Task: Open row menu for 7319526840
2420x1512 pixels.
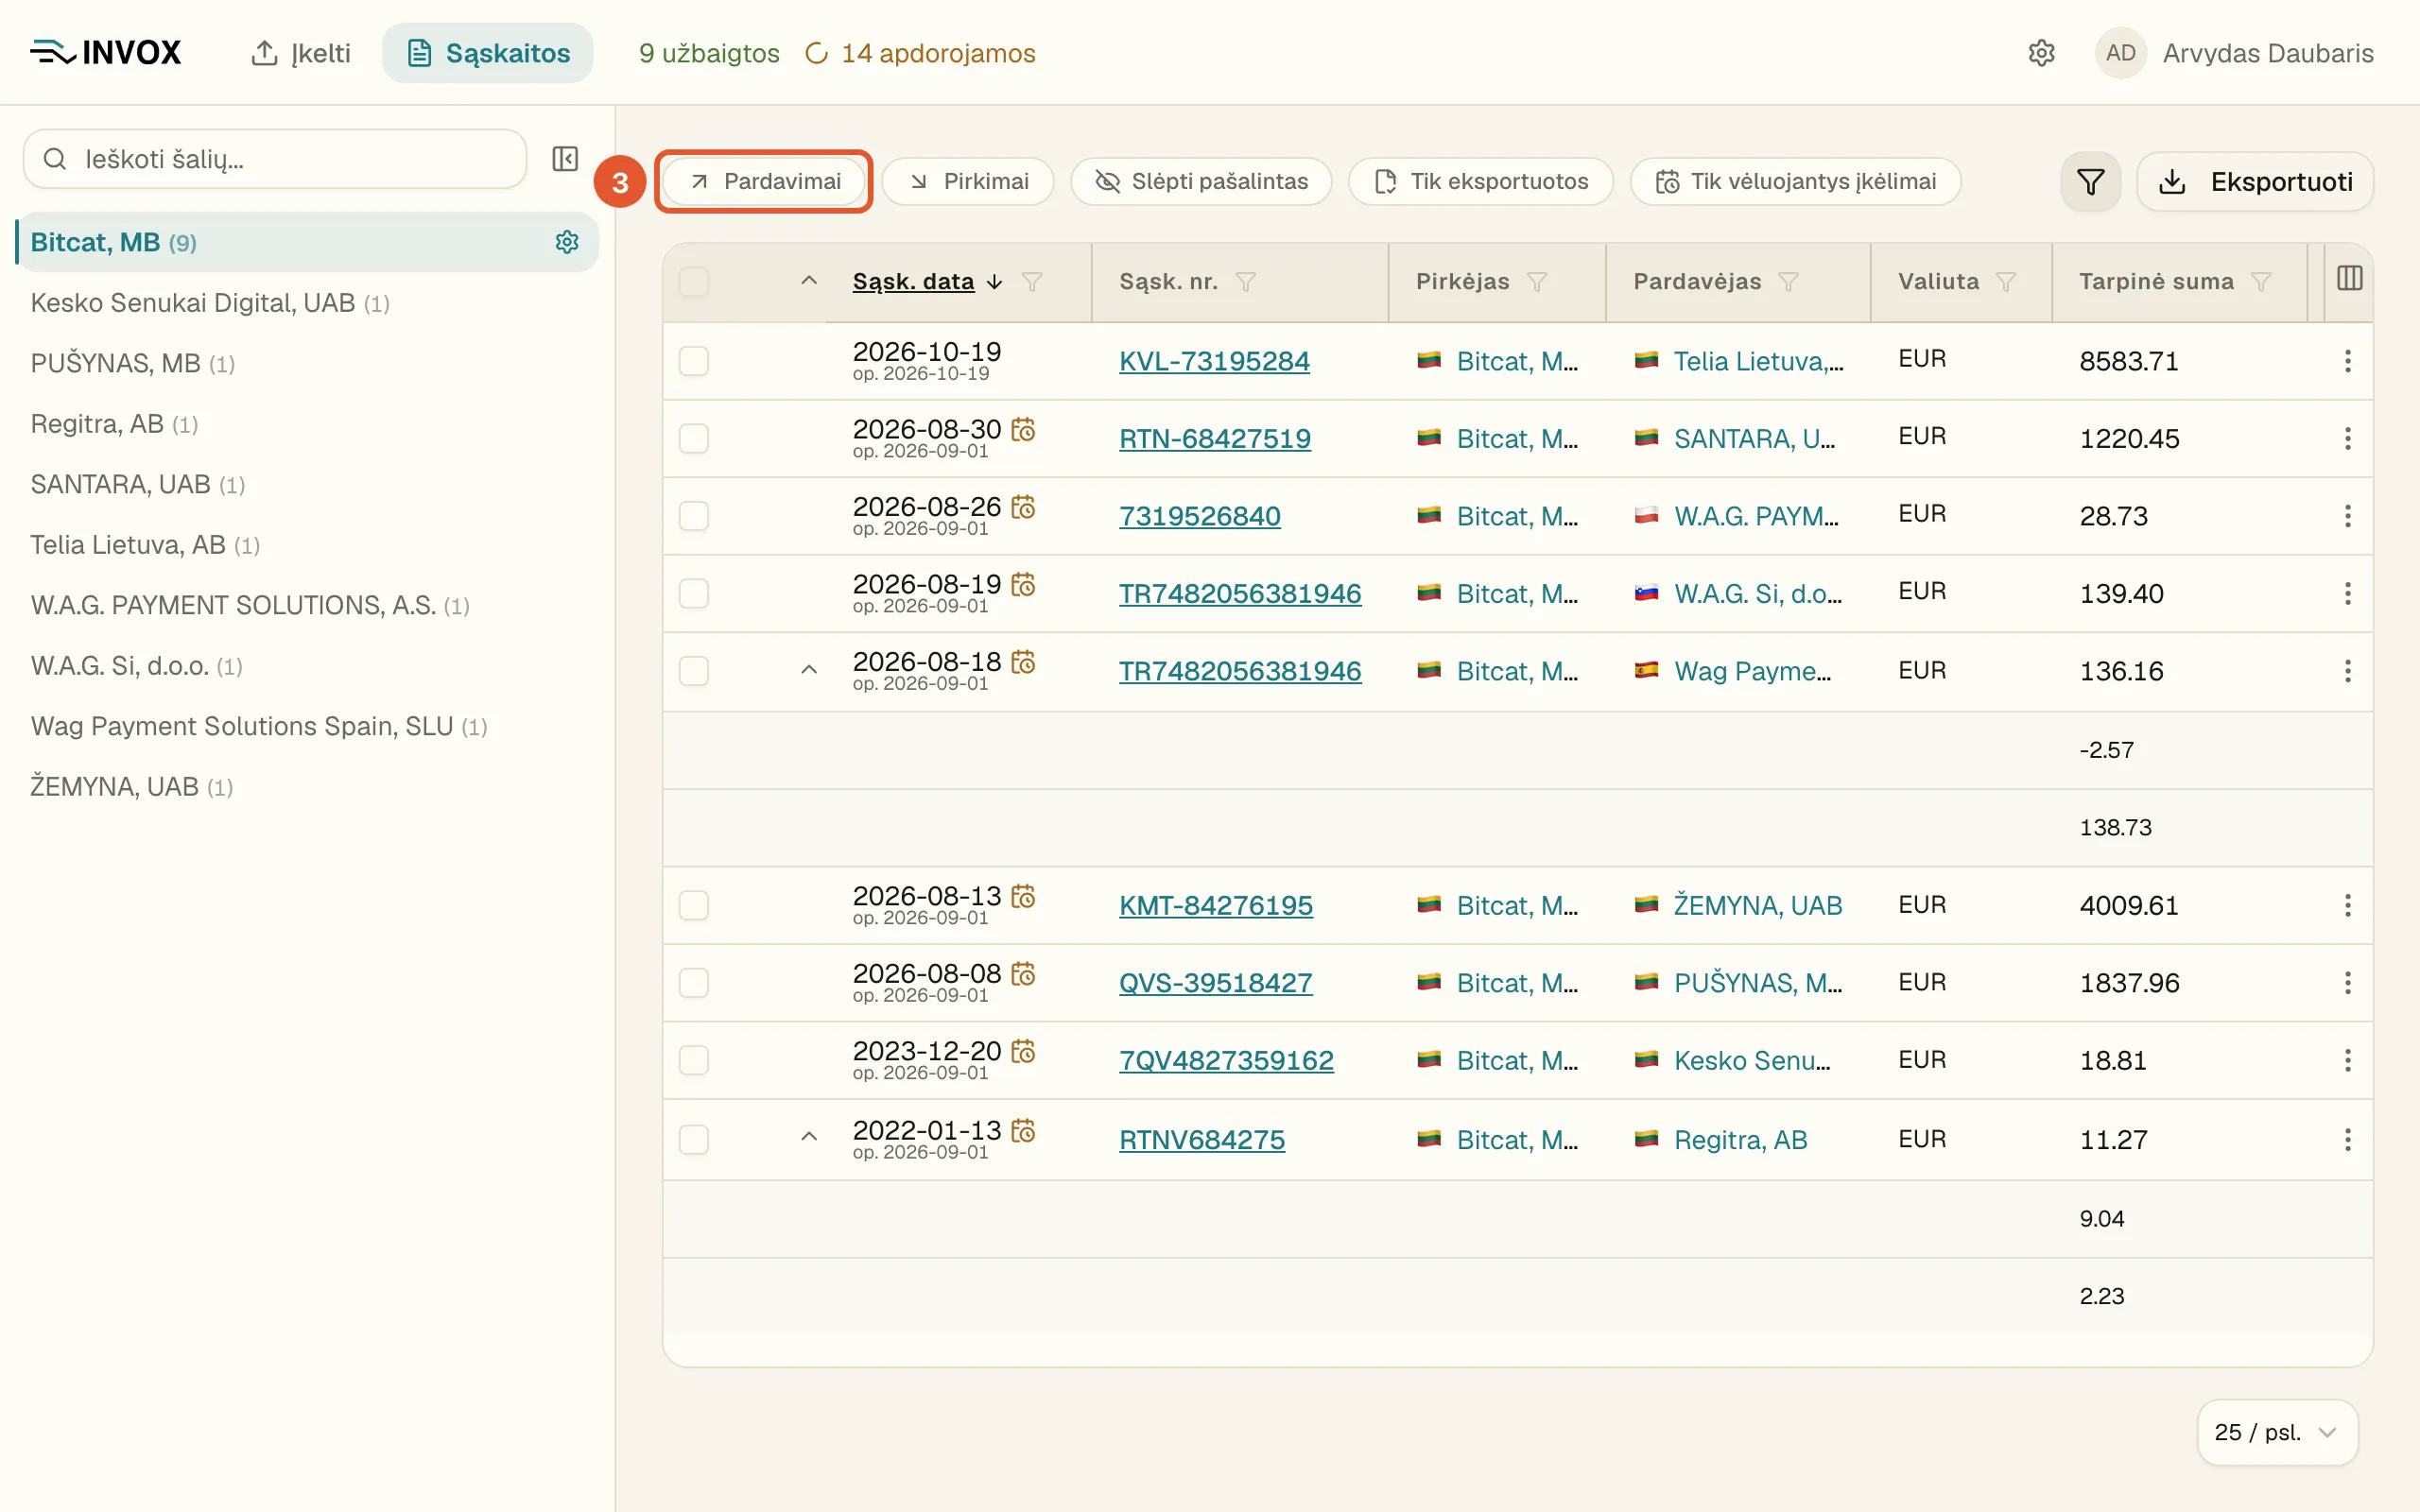Action: [x=2347, y=516]
